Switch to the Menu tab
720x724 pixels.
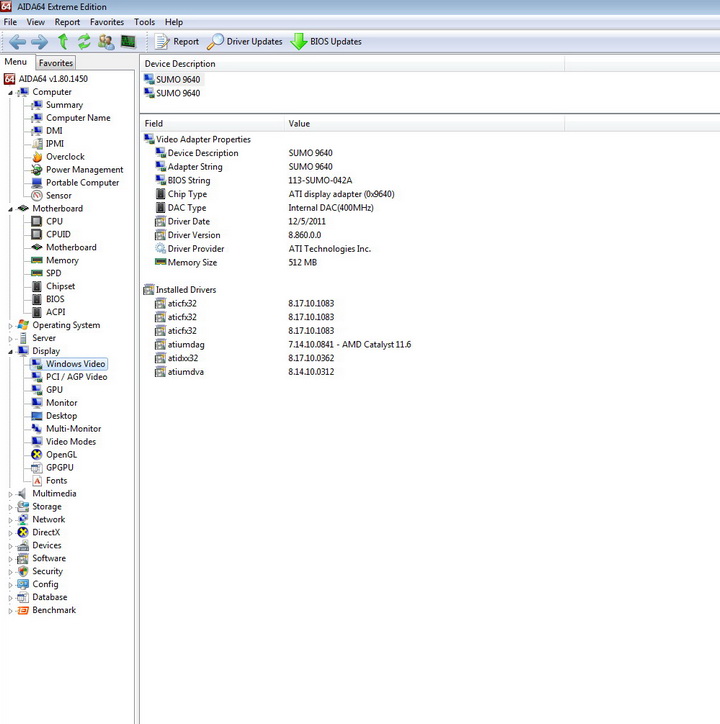(x=16, y=62)
